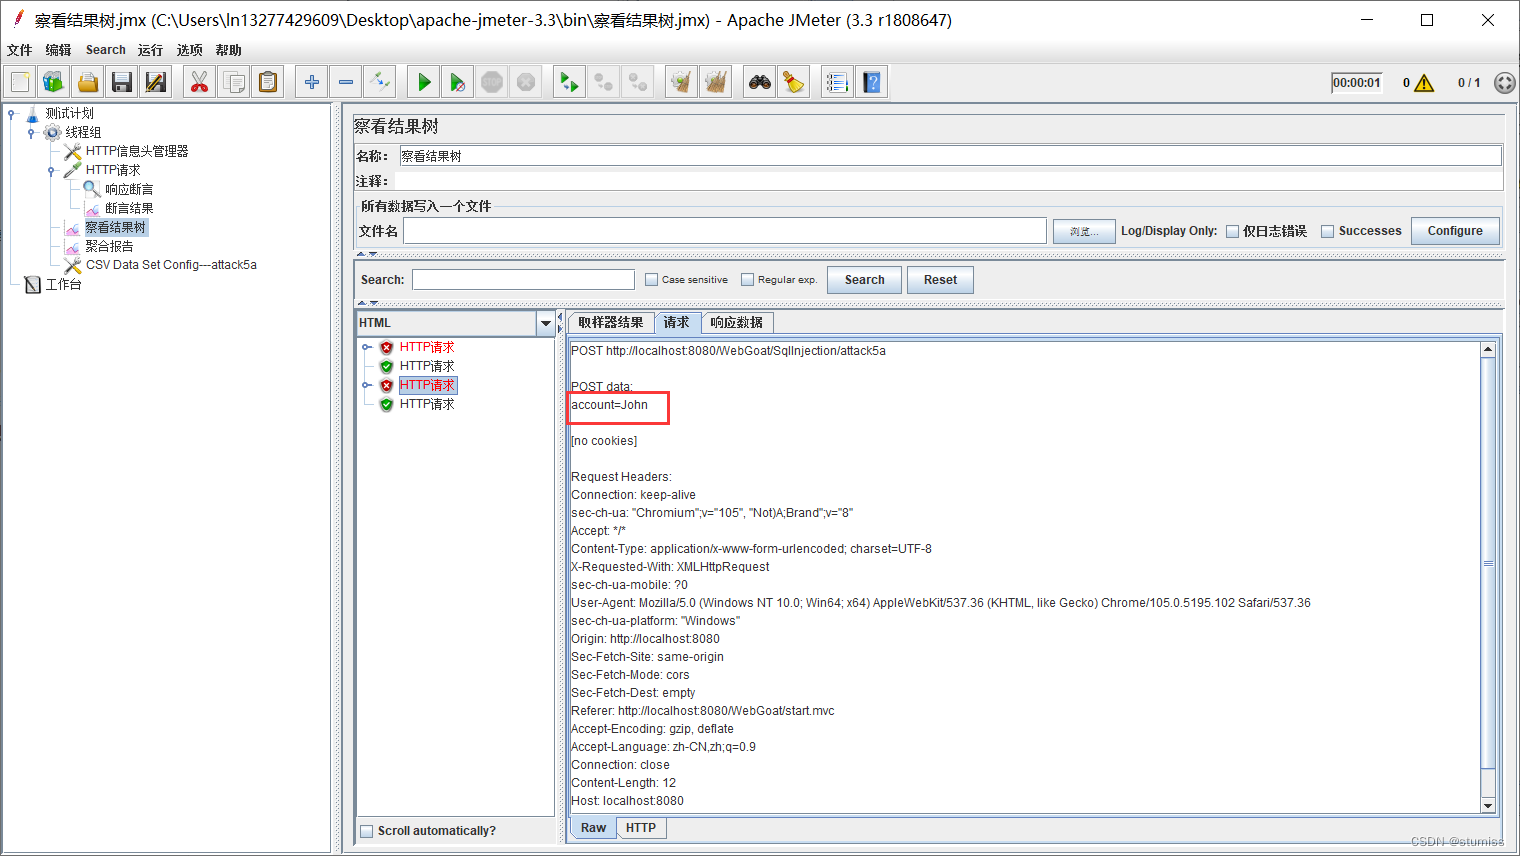
Task: Open Help with the question mark icon
Action: 872,82
